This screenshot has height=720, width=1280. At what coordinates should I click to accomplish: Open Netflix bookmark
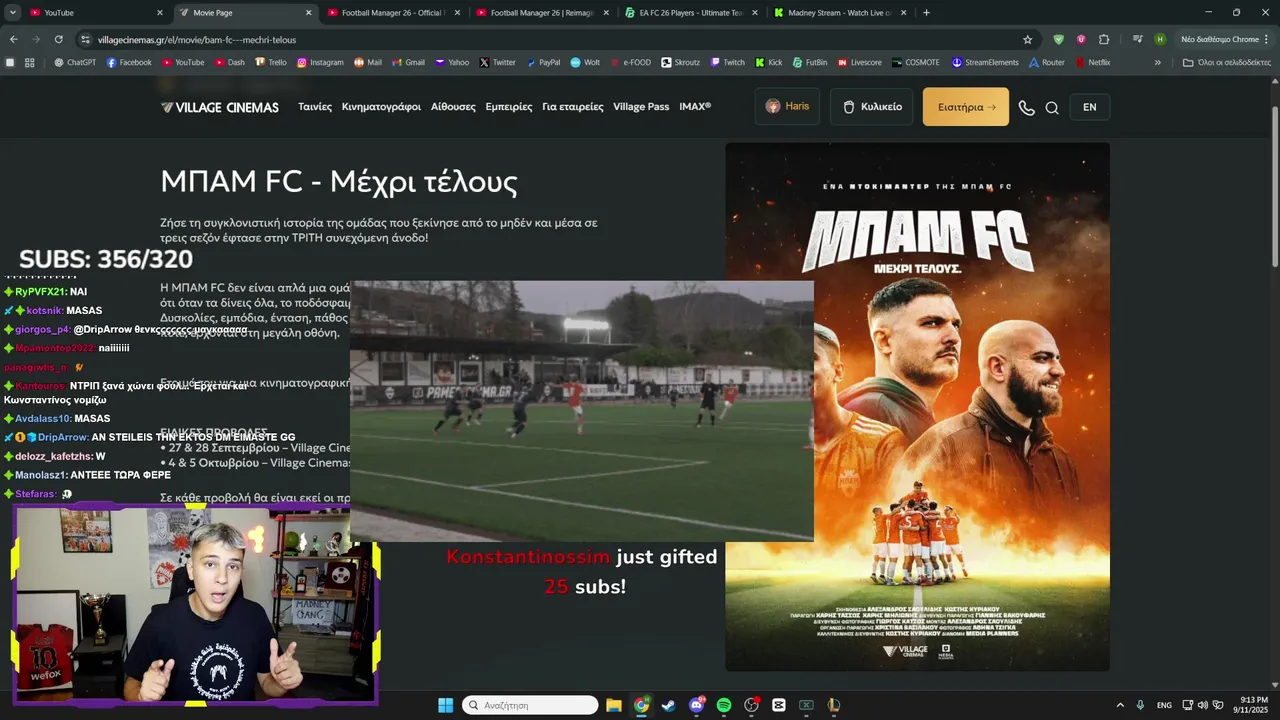tap(1093, 62)
